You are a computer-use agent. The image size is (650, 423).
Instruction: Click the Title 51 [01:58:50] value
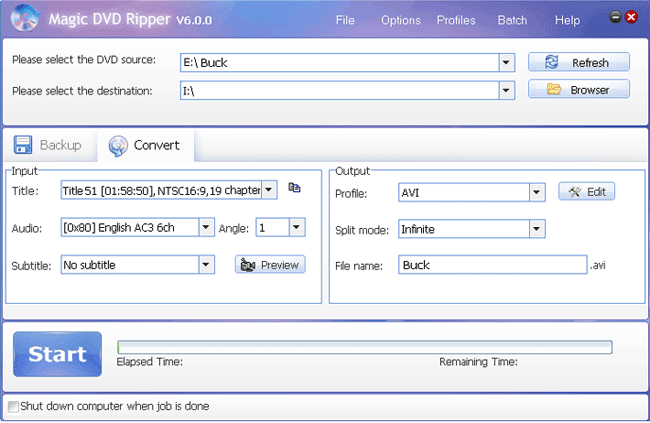pyautogui.click(x=161, y=190)
